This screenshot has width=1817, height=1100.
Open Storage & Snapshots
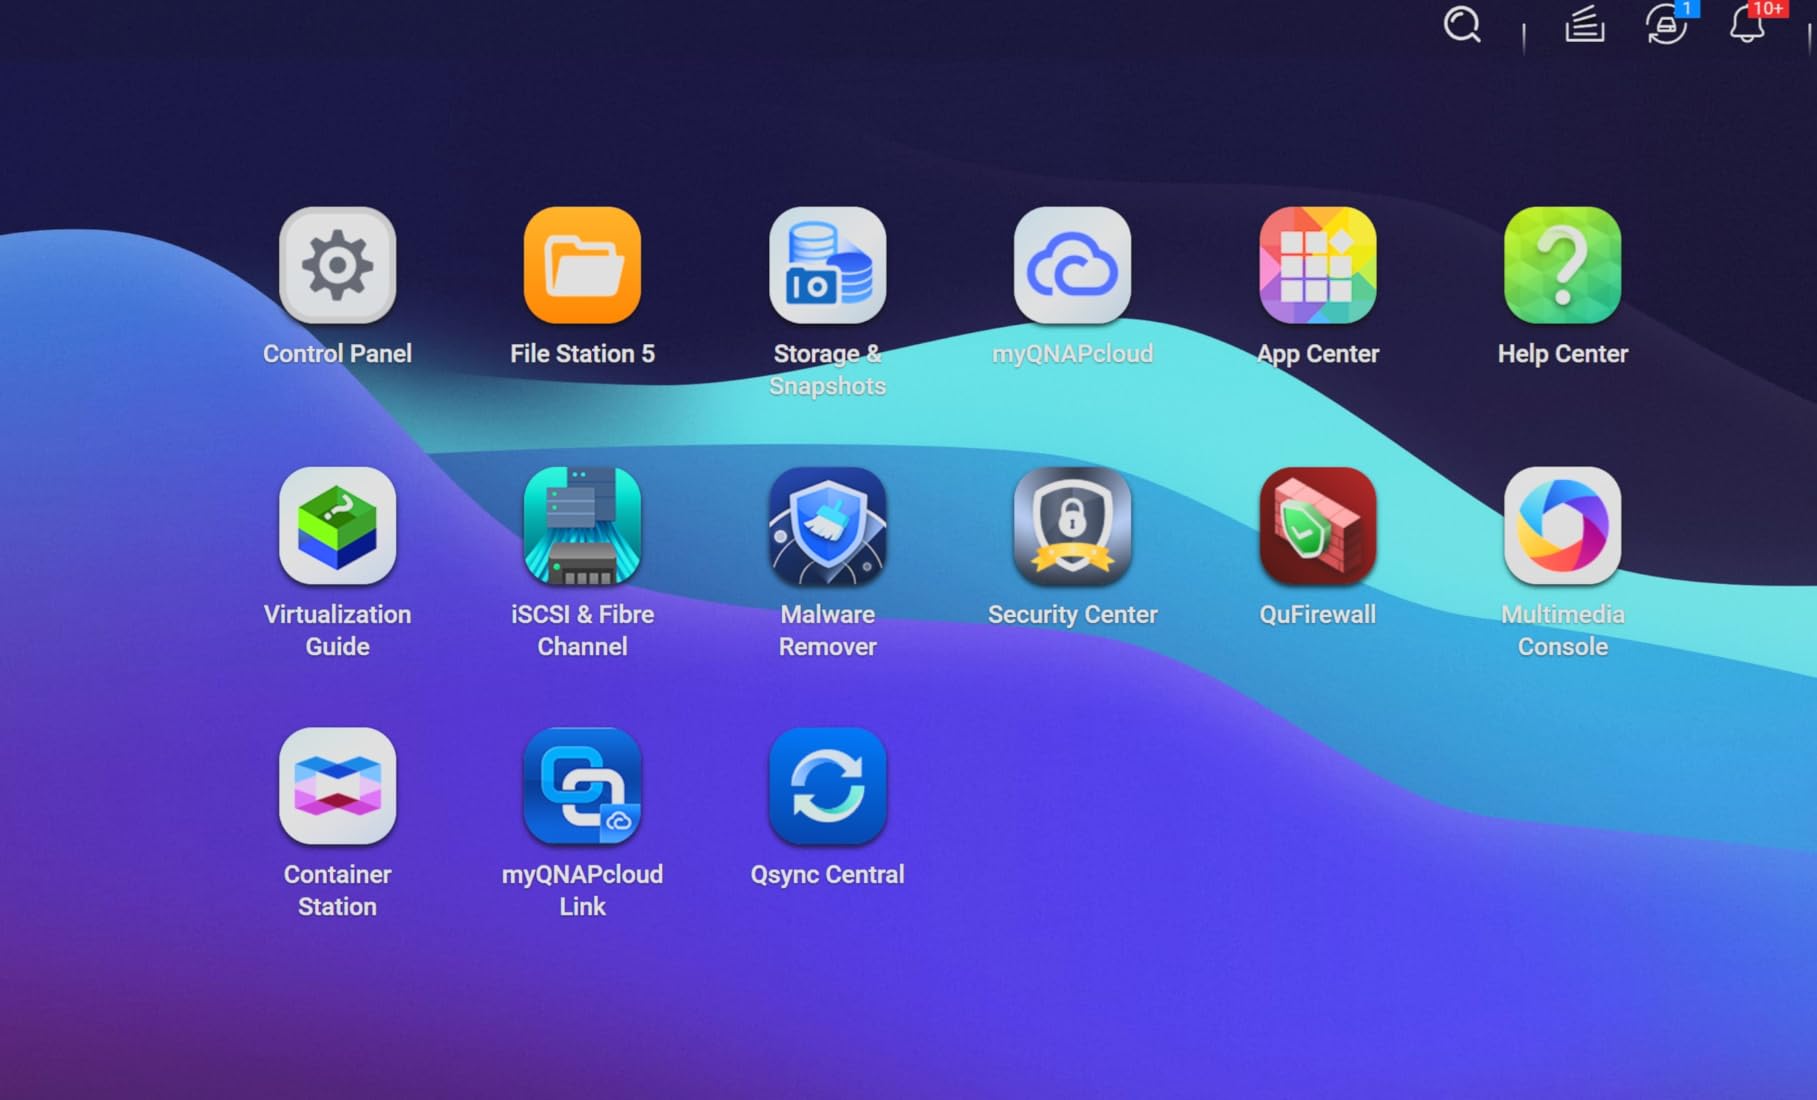tap(827, 266)
